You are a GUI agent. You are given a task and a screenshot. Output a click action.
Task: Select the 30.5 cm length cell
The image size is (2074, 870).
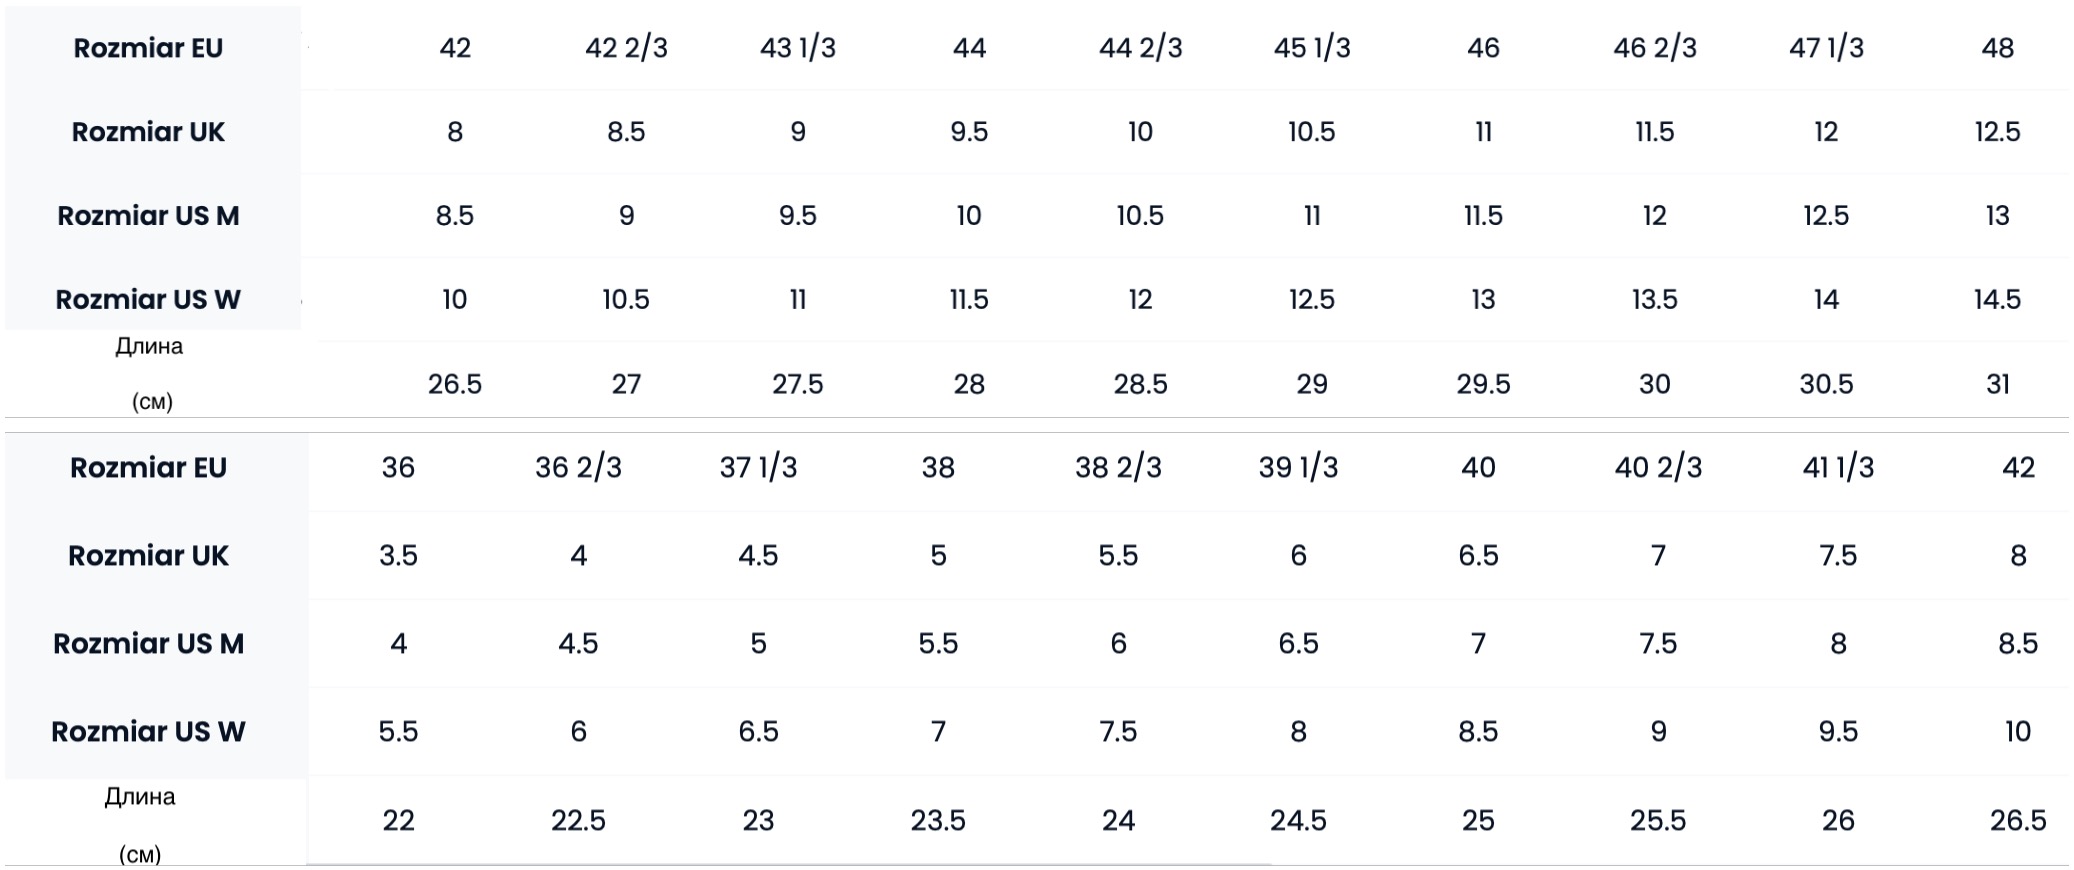(x=1826, y=384)
